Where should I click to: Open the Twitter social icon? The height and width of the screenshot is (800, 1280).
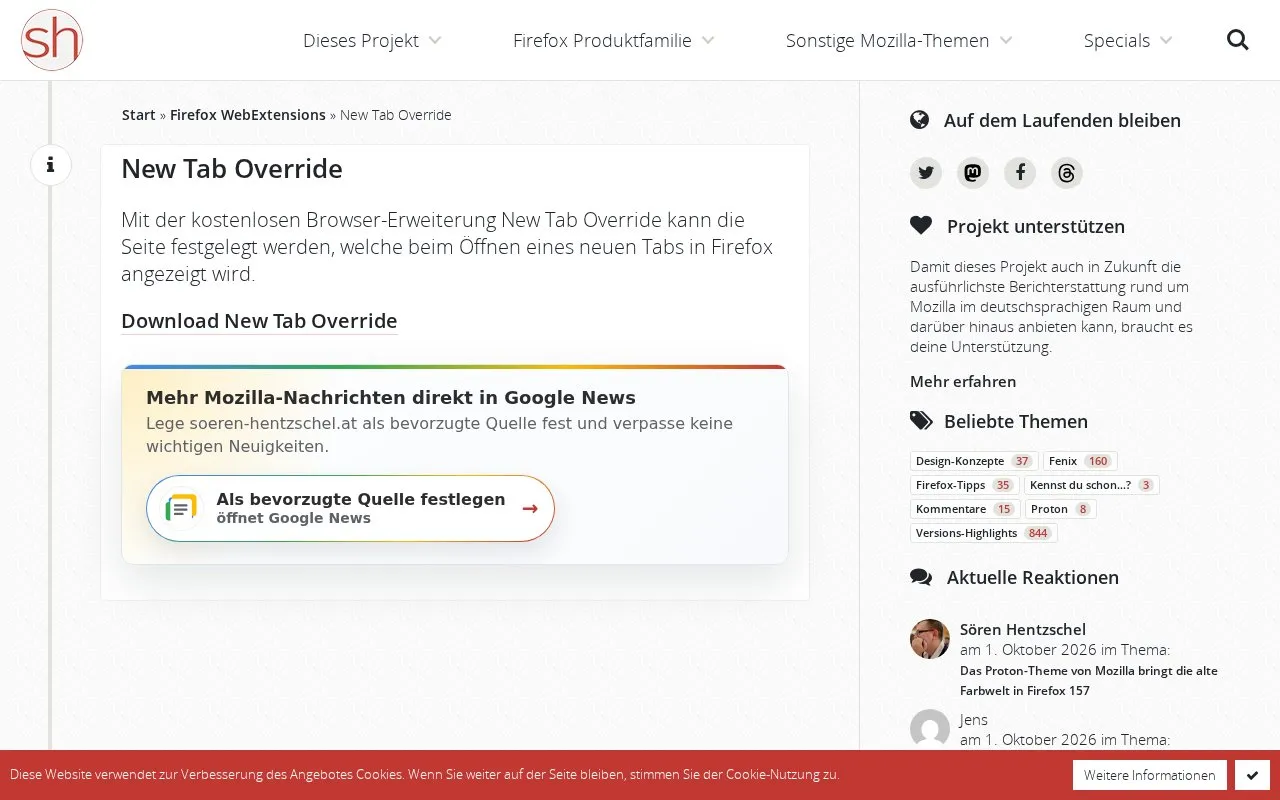(x=926, y=173)
